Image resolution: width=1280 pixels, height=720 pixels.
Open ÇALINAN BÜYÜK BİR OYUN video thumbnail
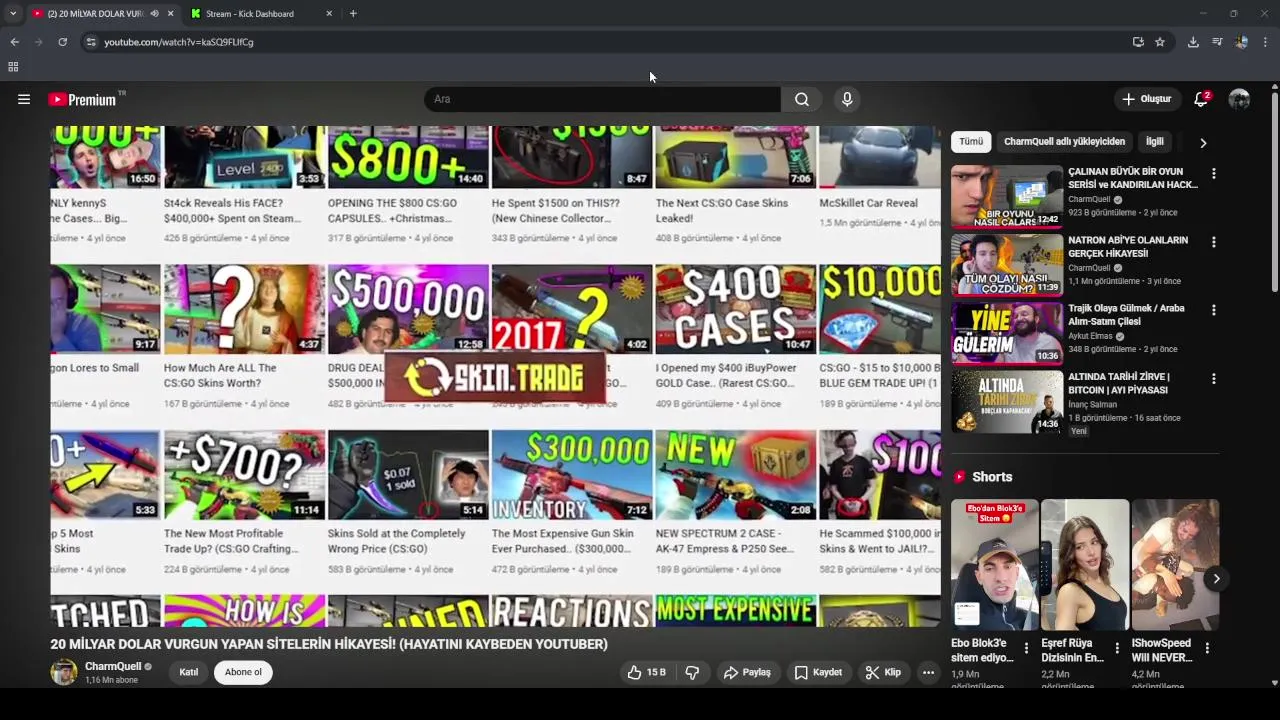[x=1006, y=196]
